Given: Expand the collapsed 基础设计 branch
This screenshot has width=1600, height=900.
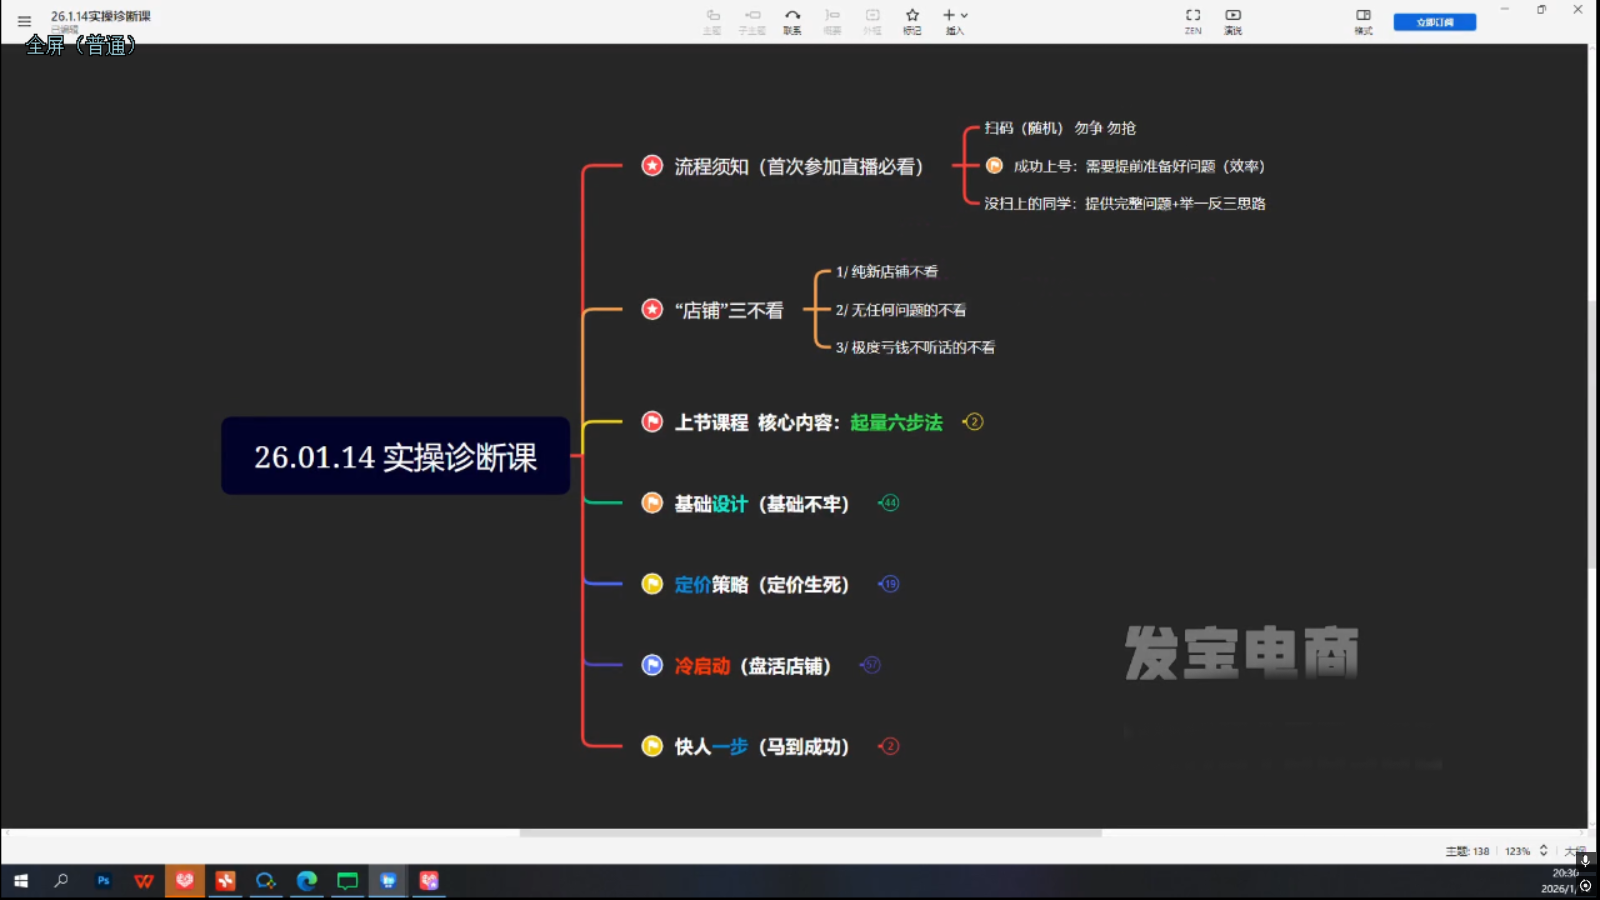Looking at the screenshot, I should pyautogui.click(x=889, y=503).
